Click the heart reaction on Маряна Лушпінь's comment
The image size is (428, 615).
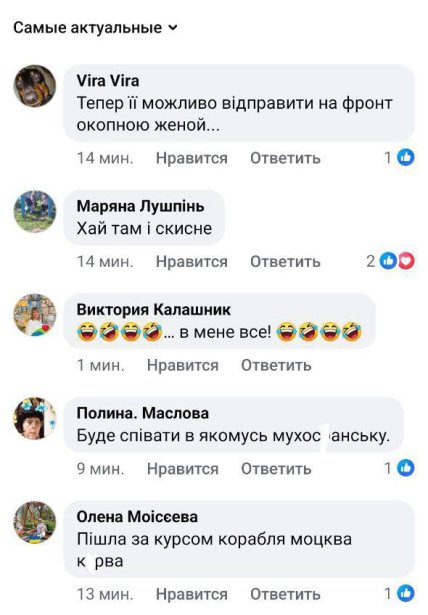(x=407, y=261)
